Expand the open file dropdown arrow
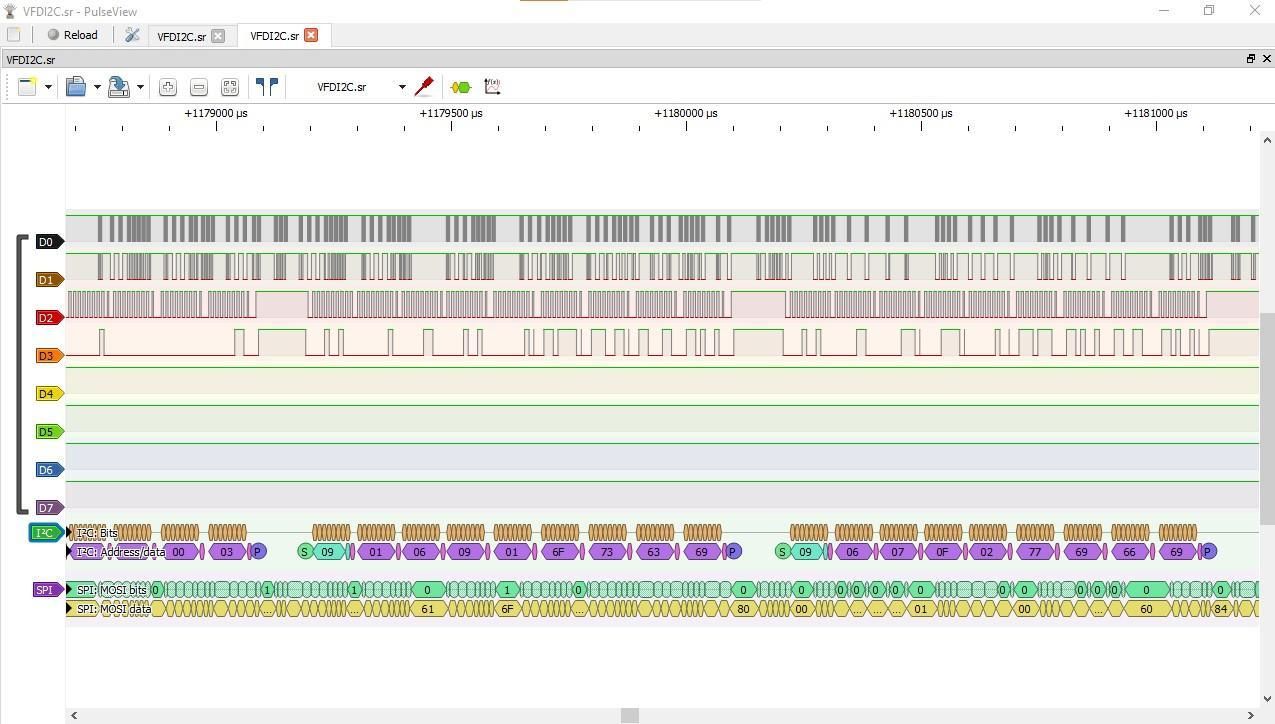 (97, 87)
